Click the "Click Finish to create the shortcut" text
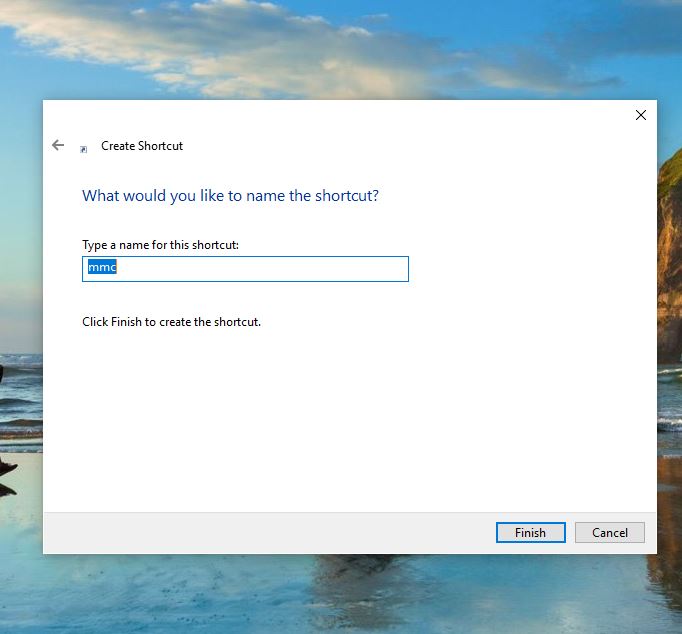 point(171,322)
